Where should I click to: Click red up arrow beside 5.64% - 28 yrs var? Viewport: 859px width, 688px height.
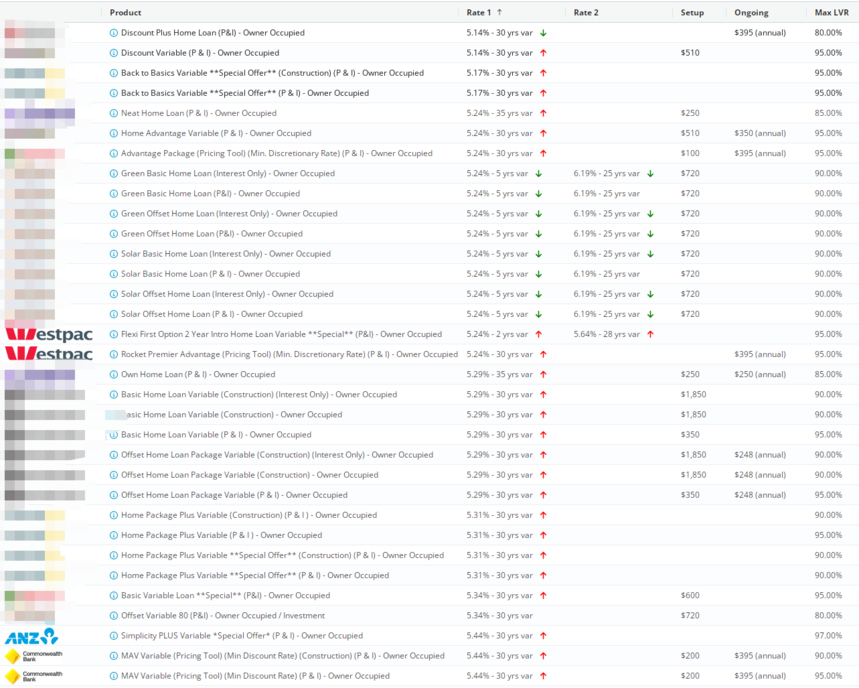tap(650, 334)
